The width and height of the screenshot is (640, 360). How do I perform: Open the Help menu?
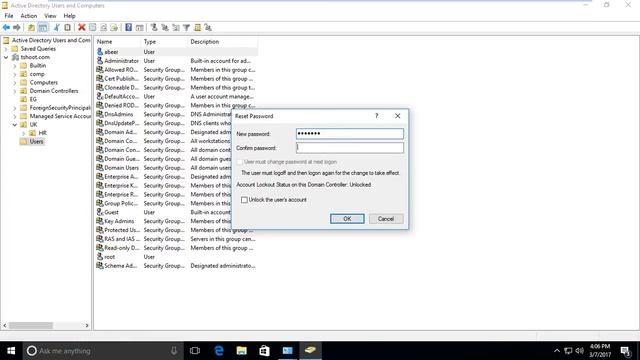[x=69, y=16]
